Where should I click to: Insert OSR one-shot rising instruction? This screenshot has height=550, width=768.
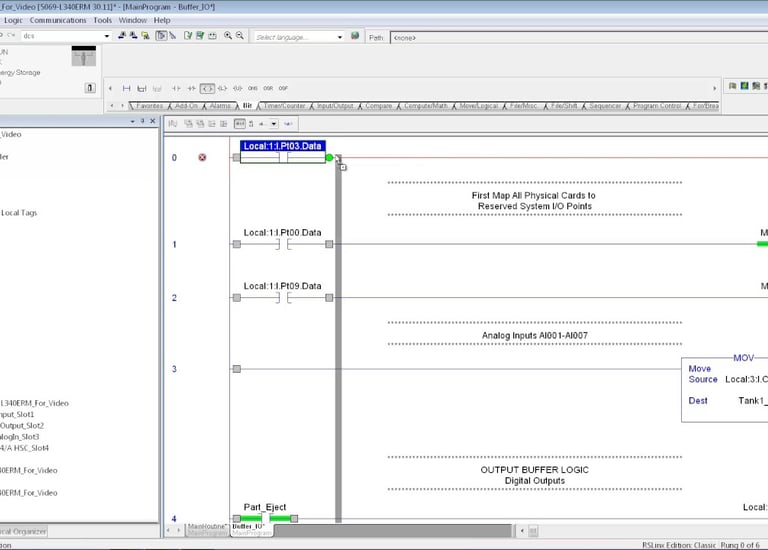pyautogui.click(x=268, y=88)
